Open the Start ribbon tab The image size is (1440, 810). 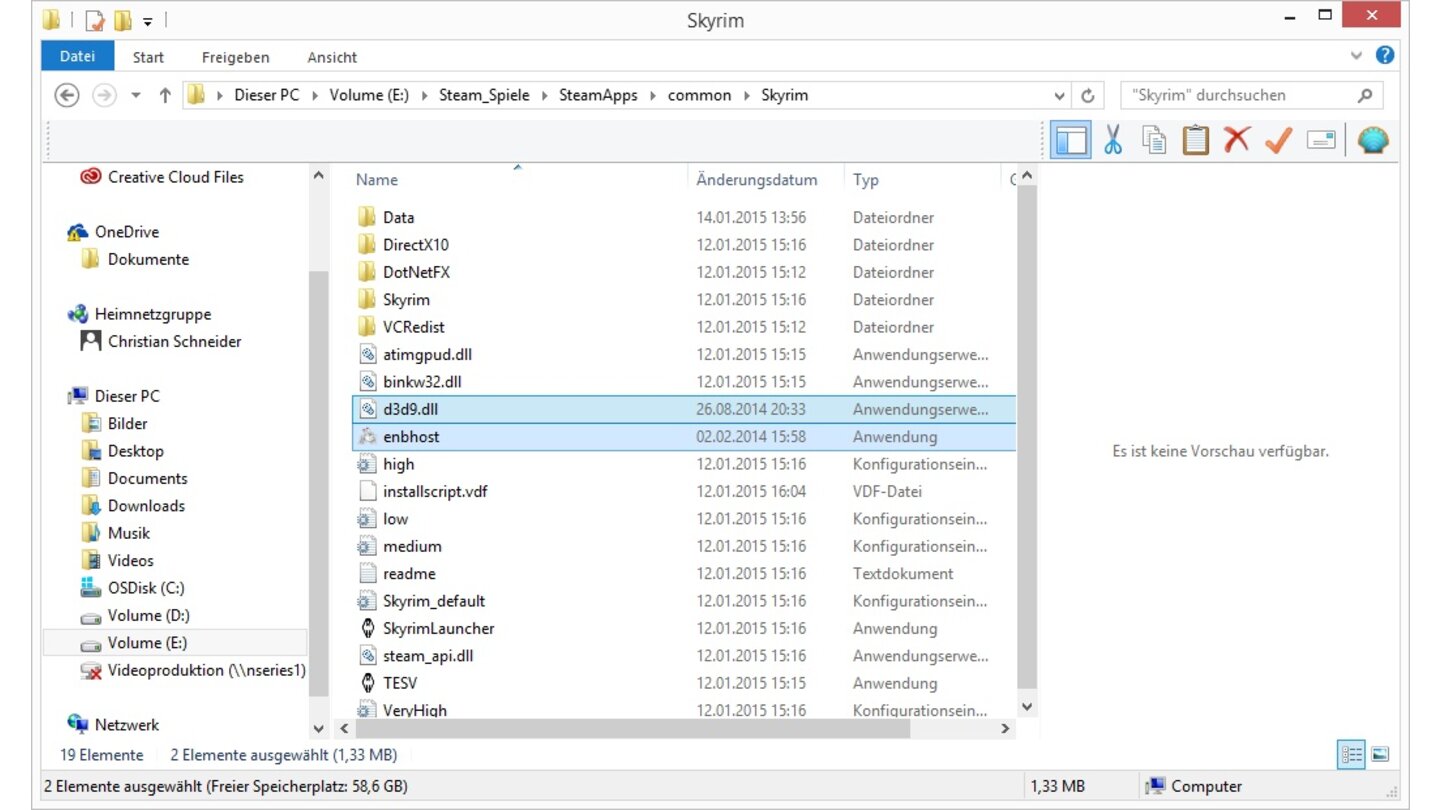point(148,57)
